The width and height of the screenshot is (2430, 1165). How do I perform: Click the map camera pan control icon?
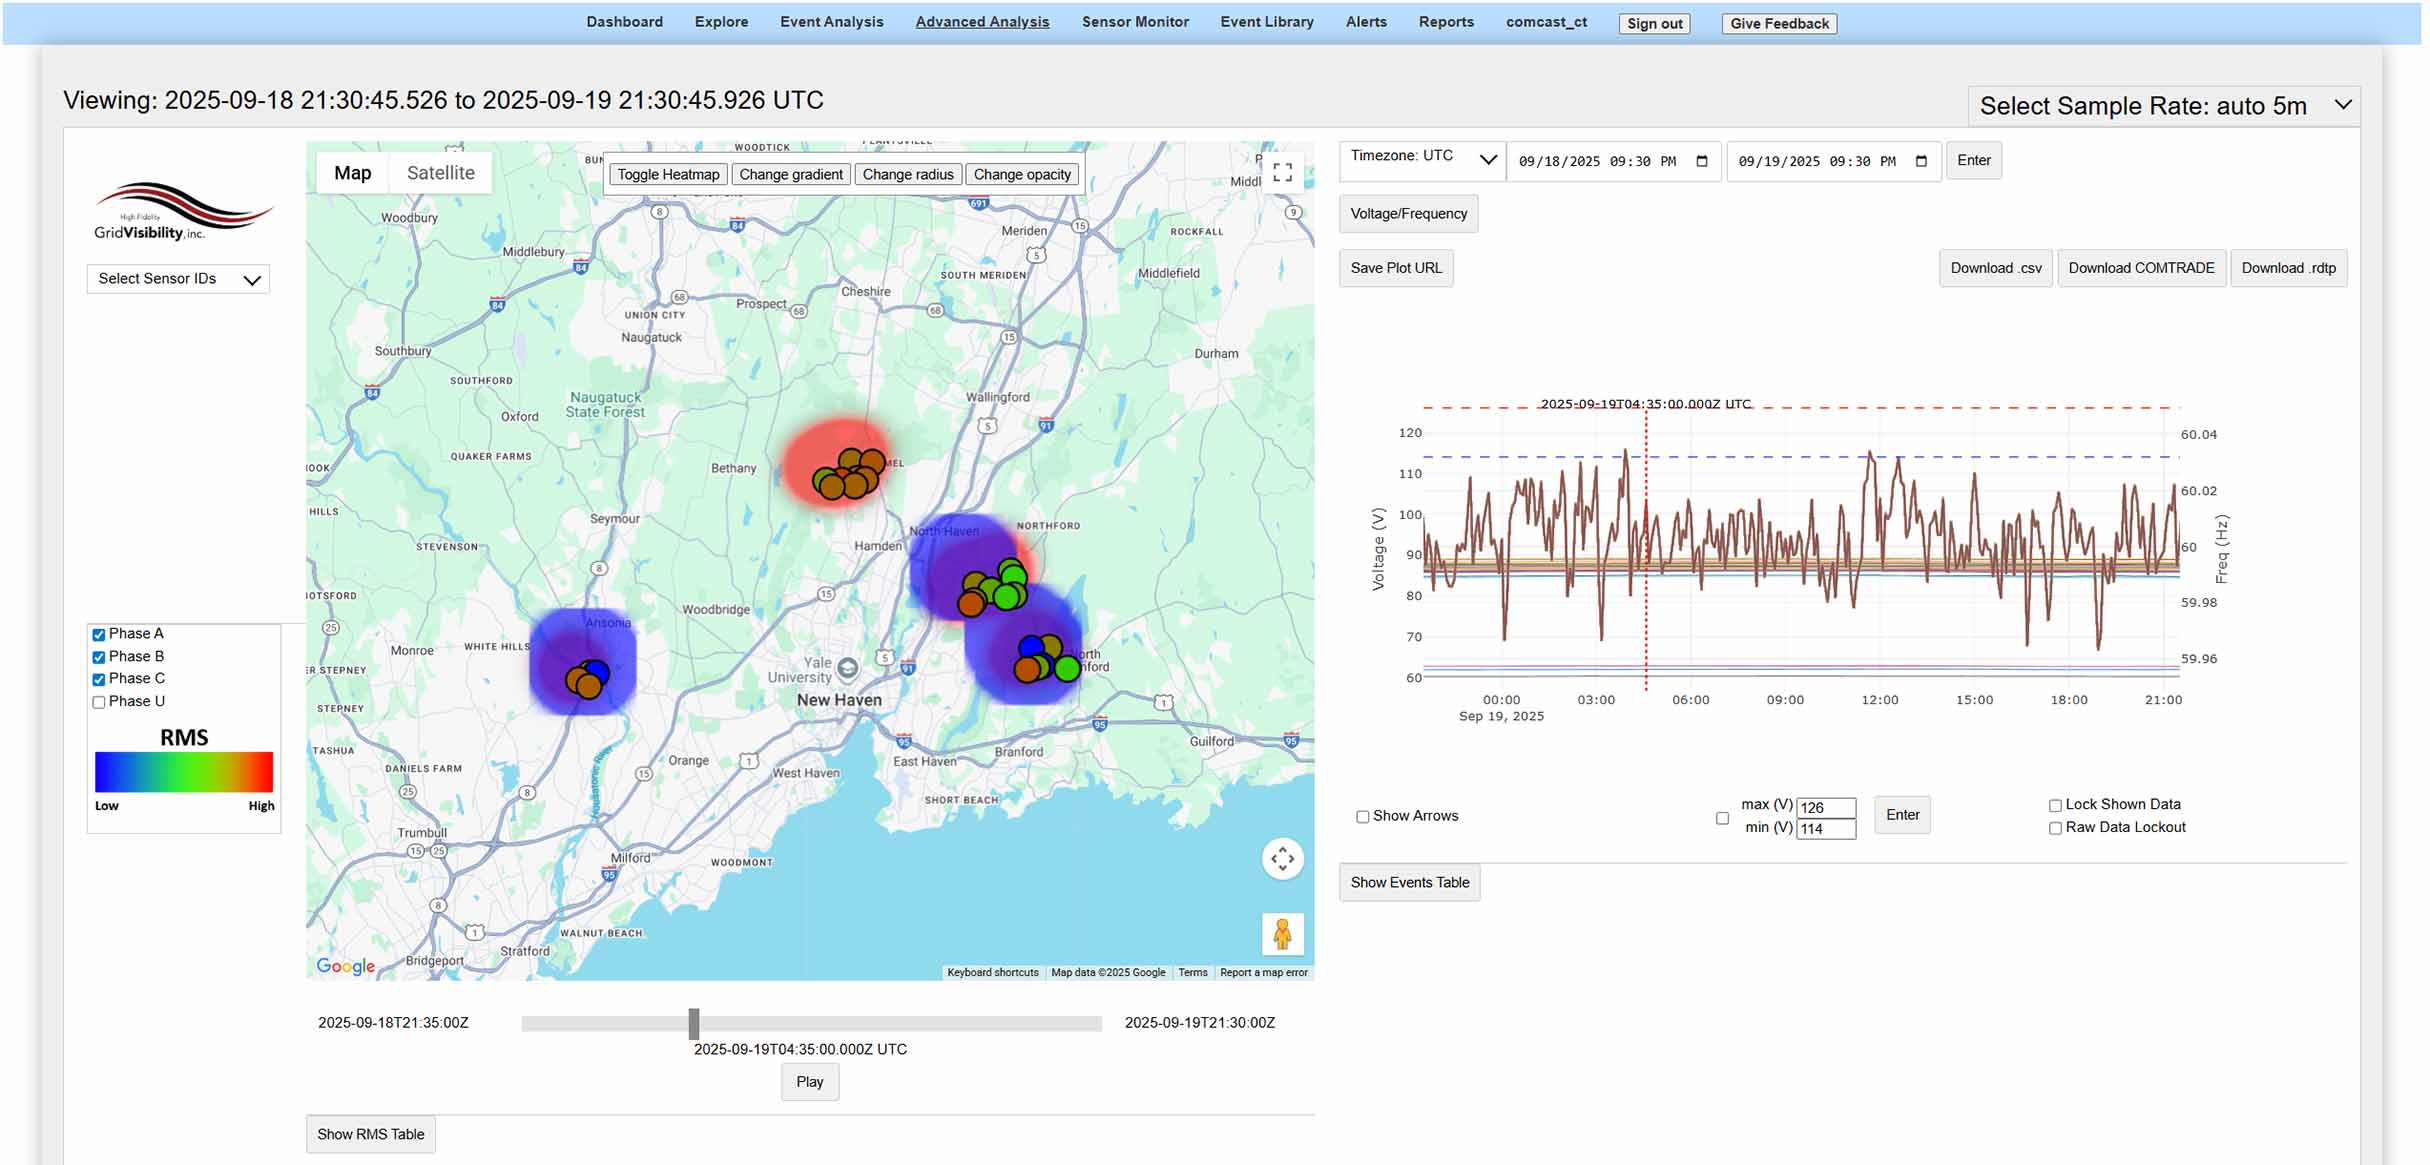click(1282, 859)
